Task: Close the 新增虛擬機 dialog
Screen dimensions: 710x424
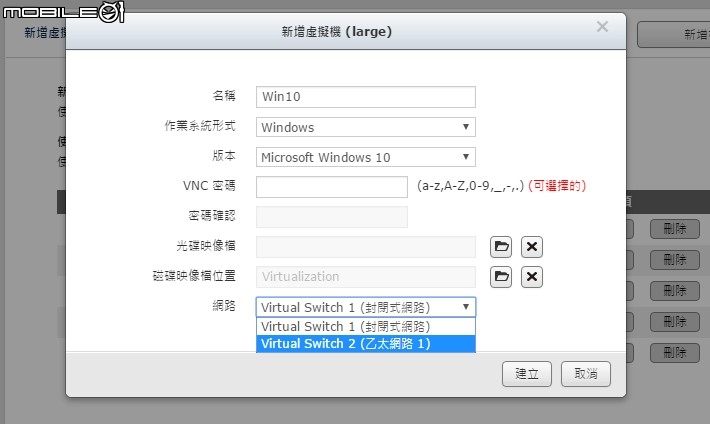Action: pyautogui.click(x=602, y=27)
